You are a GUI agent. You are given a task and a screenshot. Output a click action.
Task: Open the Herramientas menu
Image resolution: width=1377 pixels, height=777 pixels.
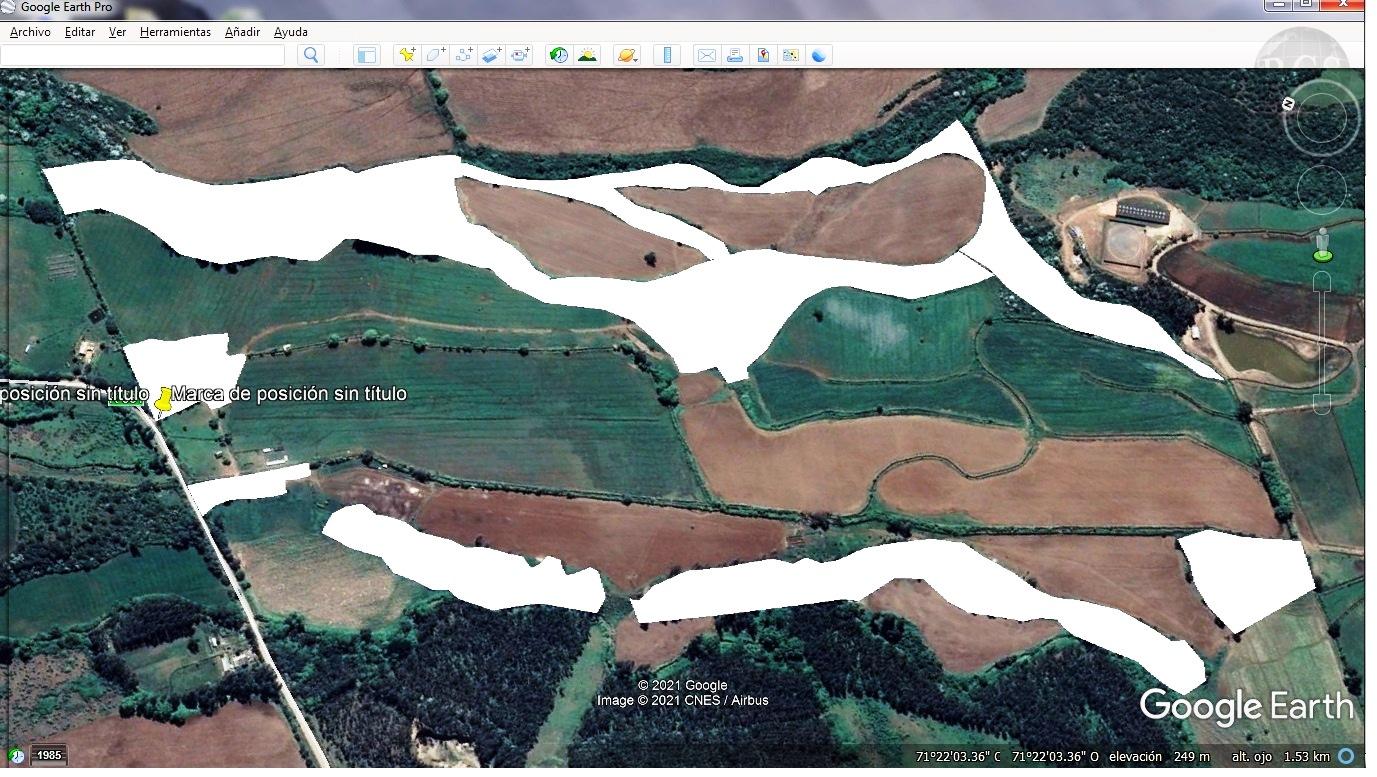tap(175, 32)
